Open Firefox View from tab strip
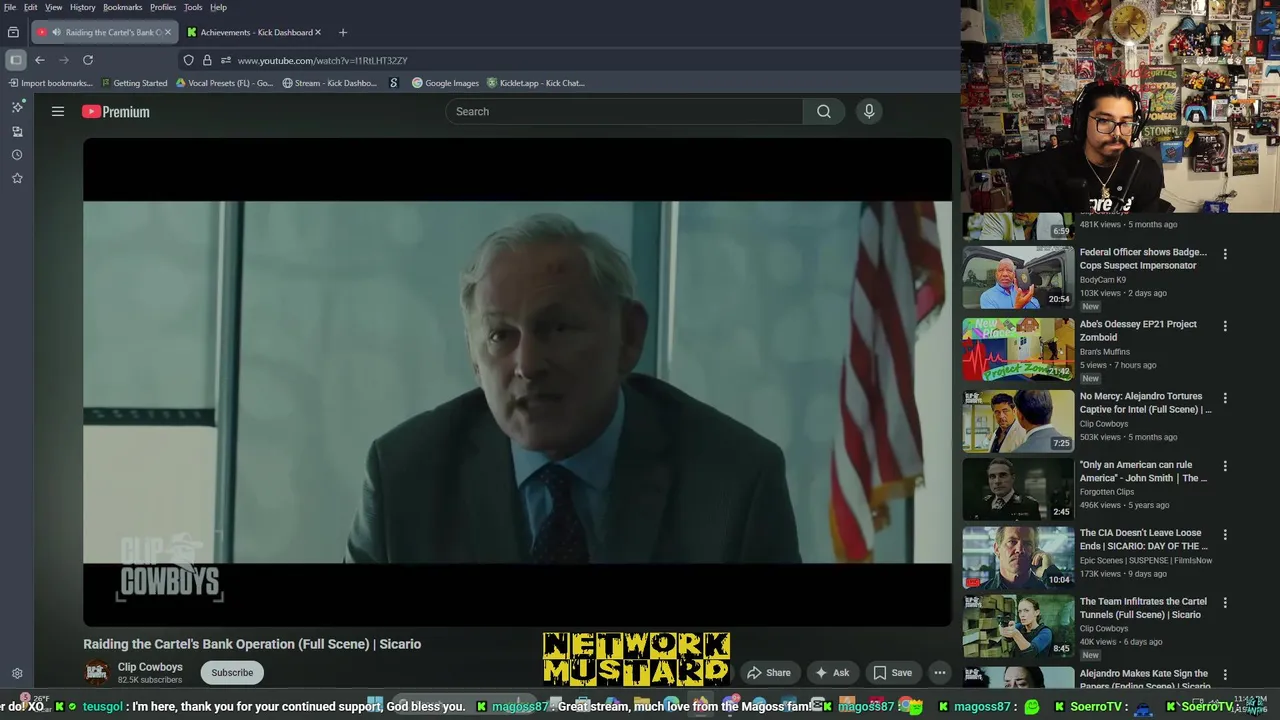1280x720 pixels. pyautogui.click(x=13, y=32)
